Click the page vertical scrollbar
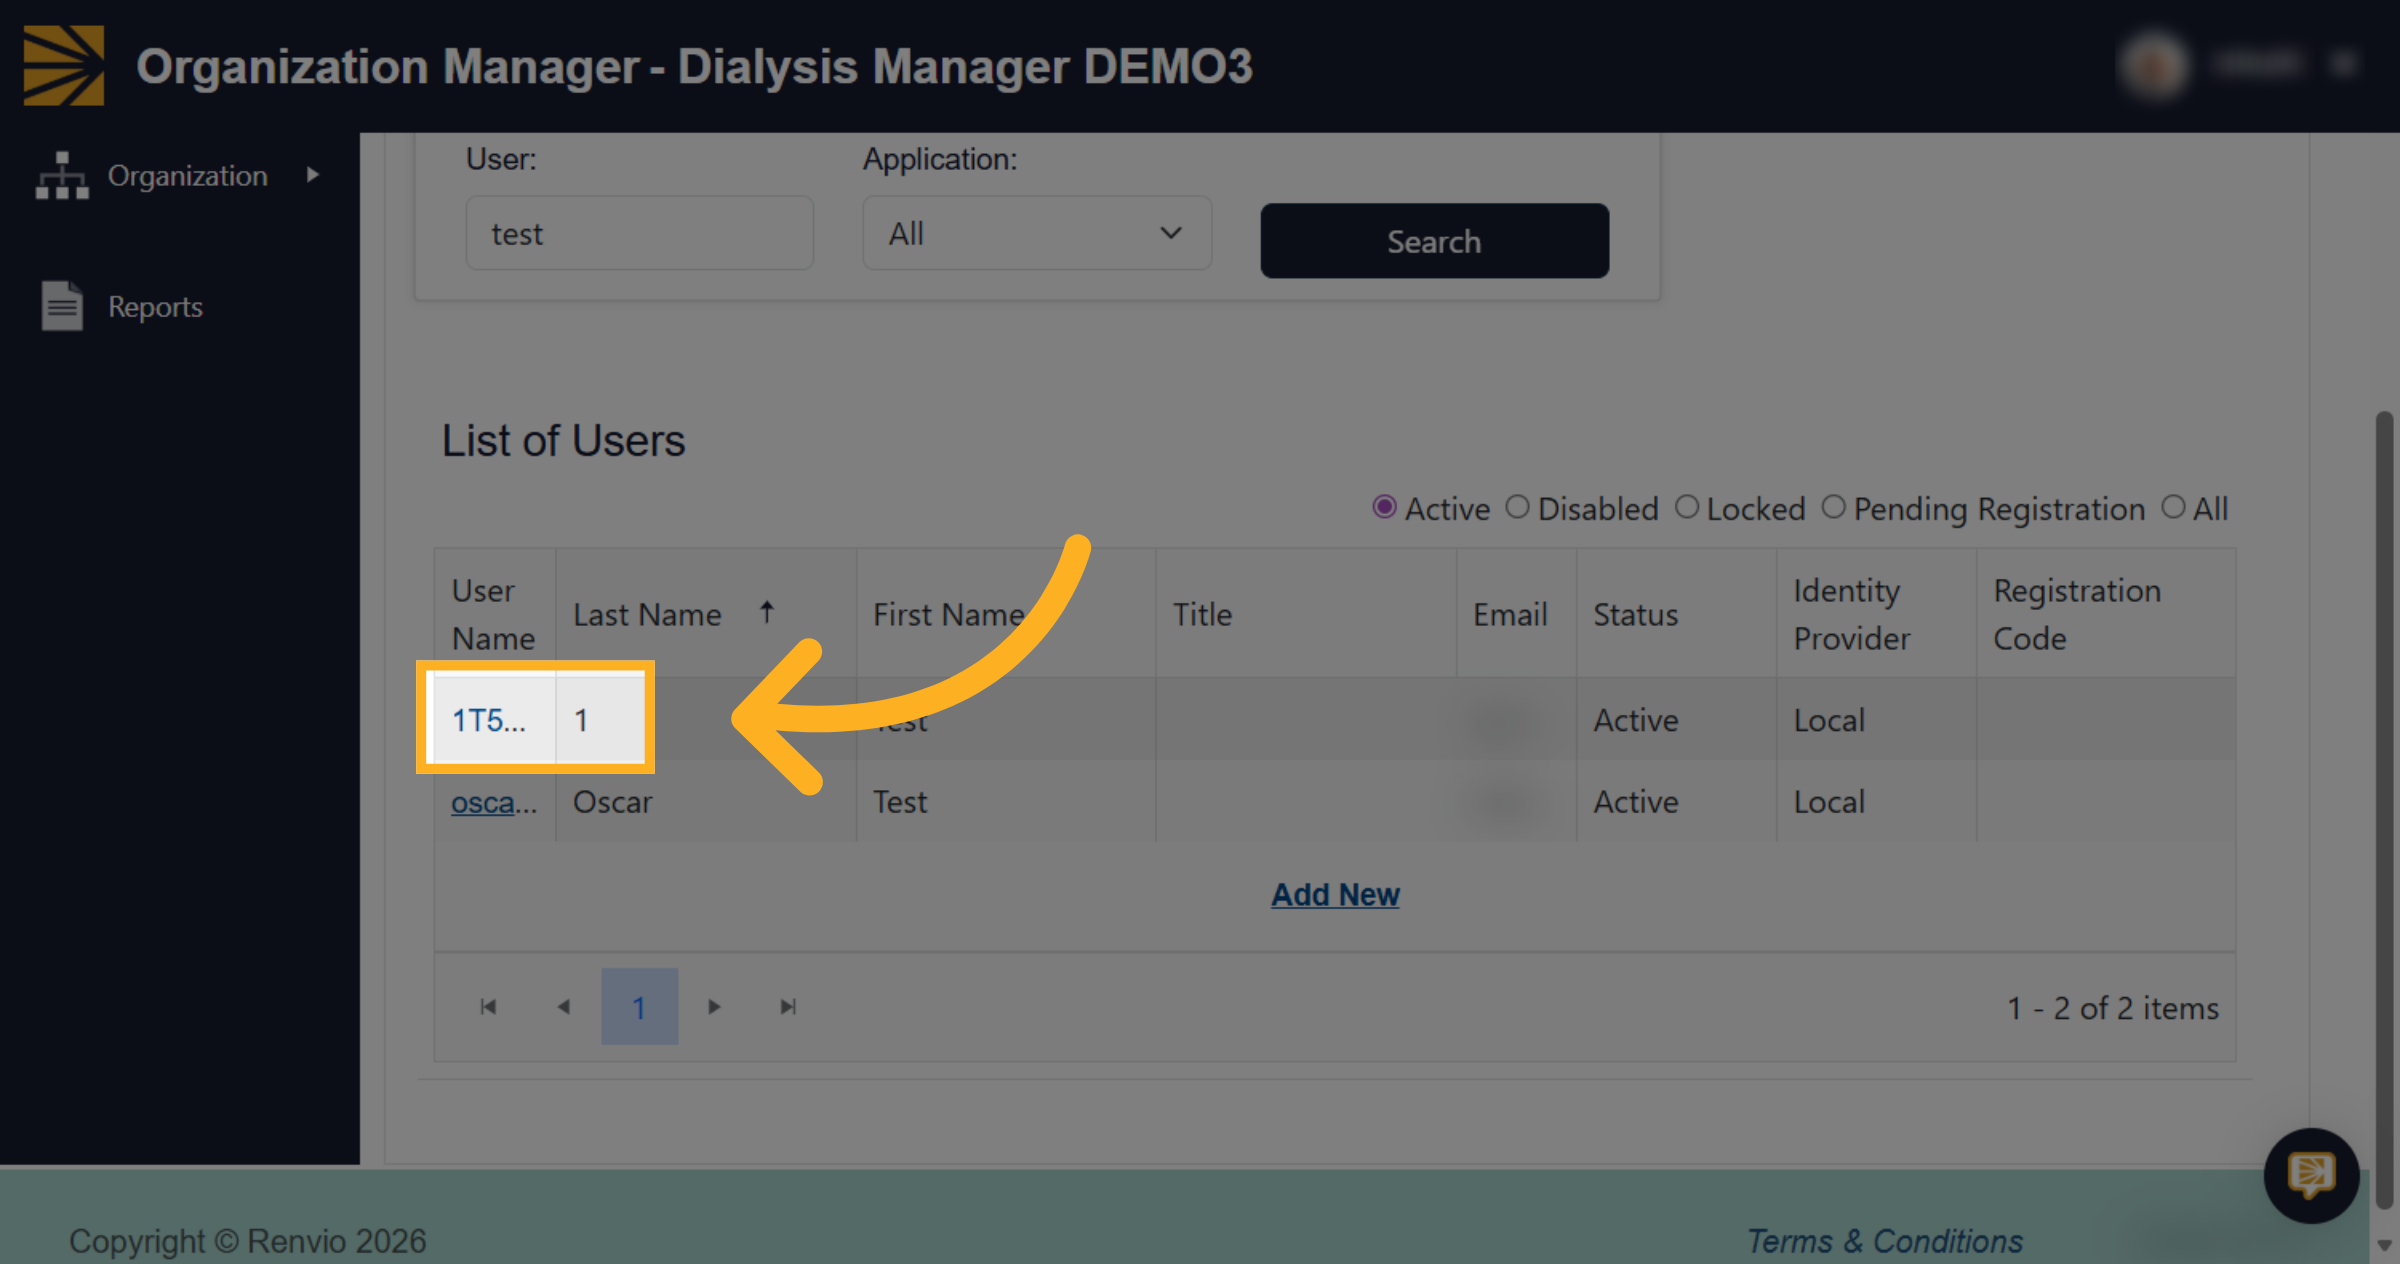This screenshot has width=2400, height=1264. 2384,810
